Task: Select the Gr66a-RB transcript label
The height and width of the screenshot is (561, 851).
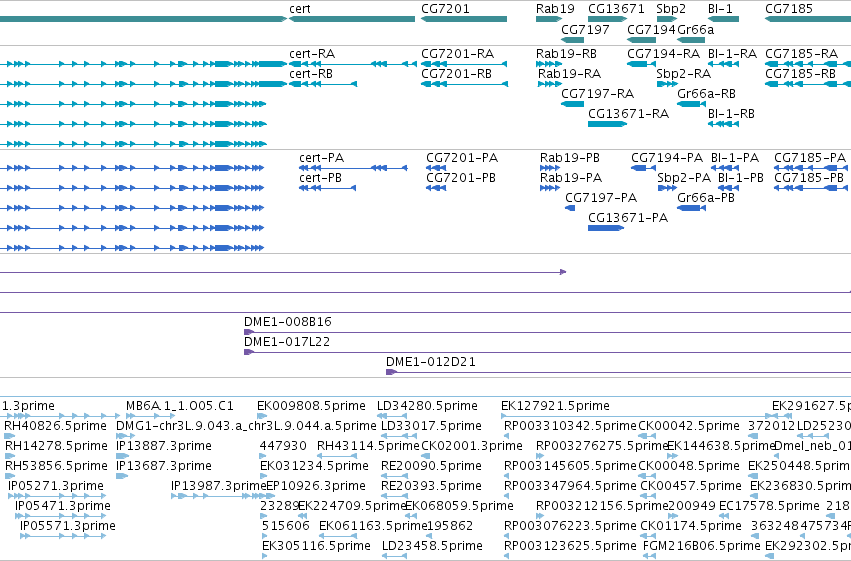Action: tap(706, 93)
